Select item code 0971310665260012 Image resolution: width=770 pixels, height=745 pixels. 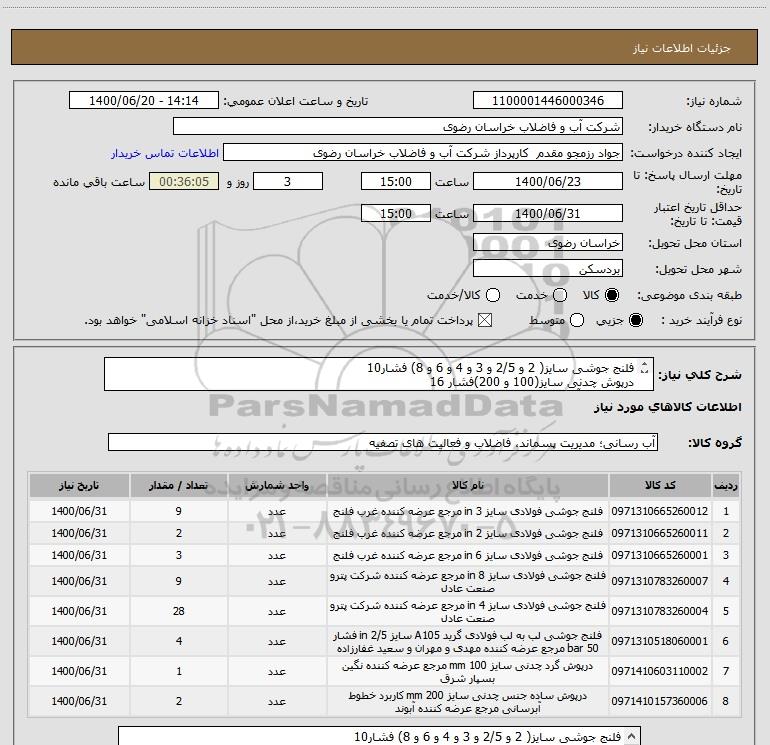660,511
